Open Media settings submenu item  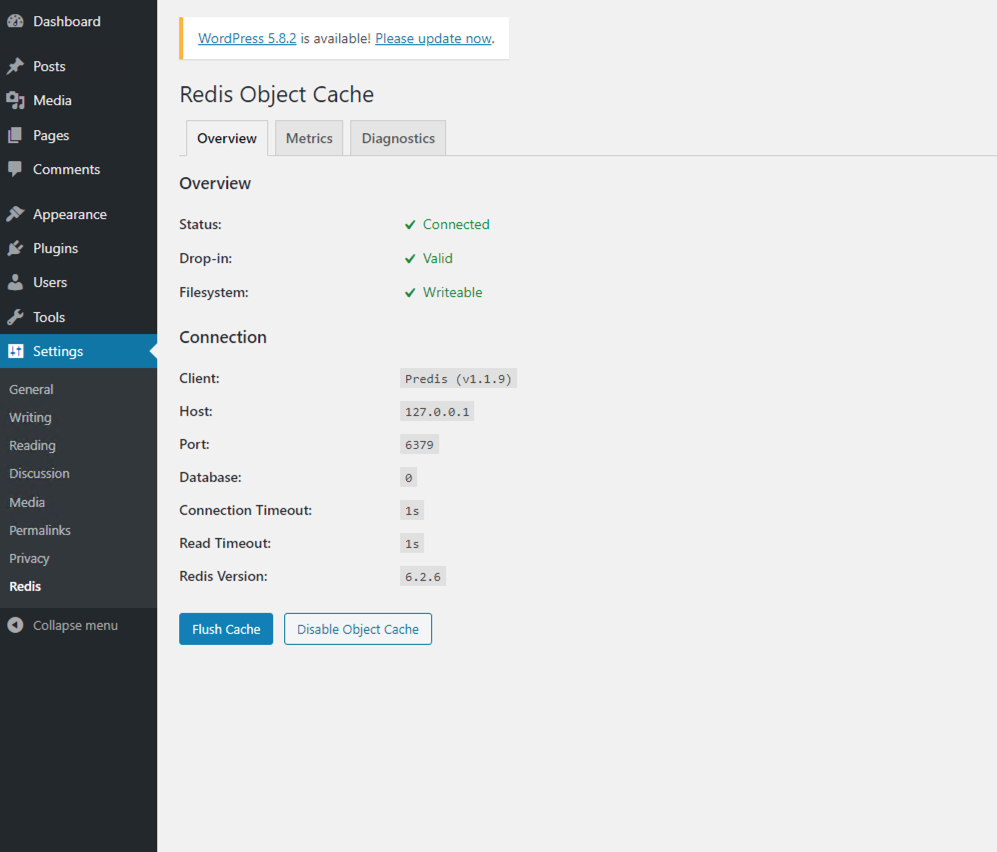point(27,502)
